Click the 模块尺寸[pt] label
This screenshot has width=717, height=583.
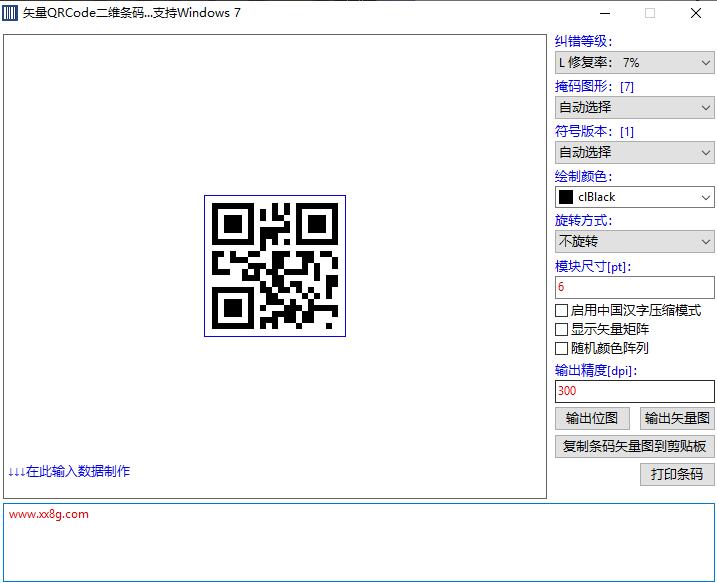click(593, 266)
